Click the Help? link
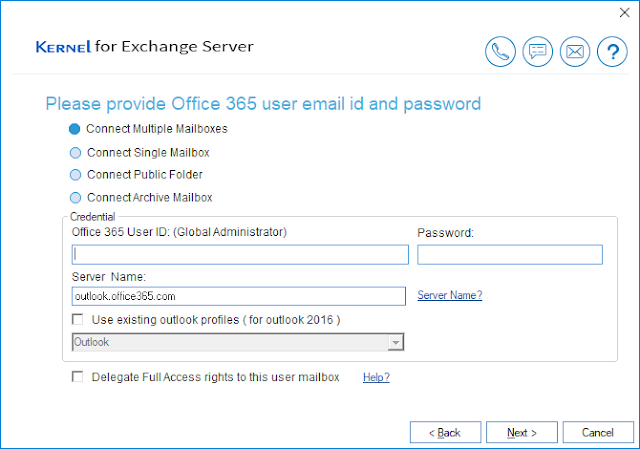This screenshot has height=449, width=640. [x=376, y=377]
